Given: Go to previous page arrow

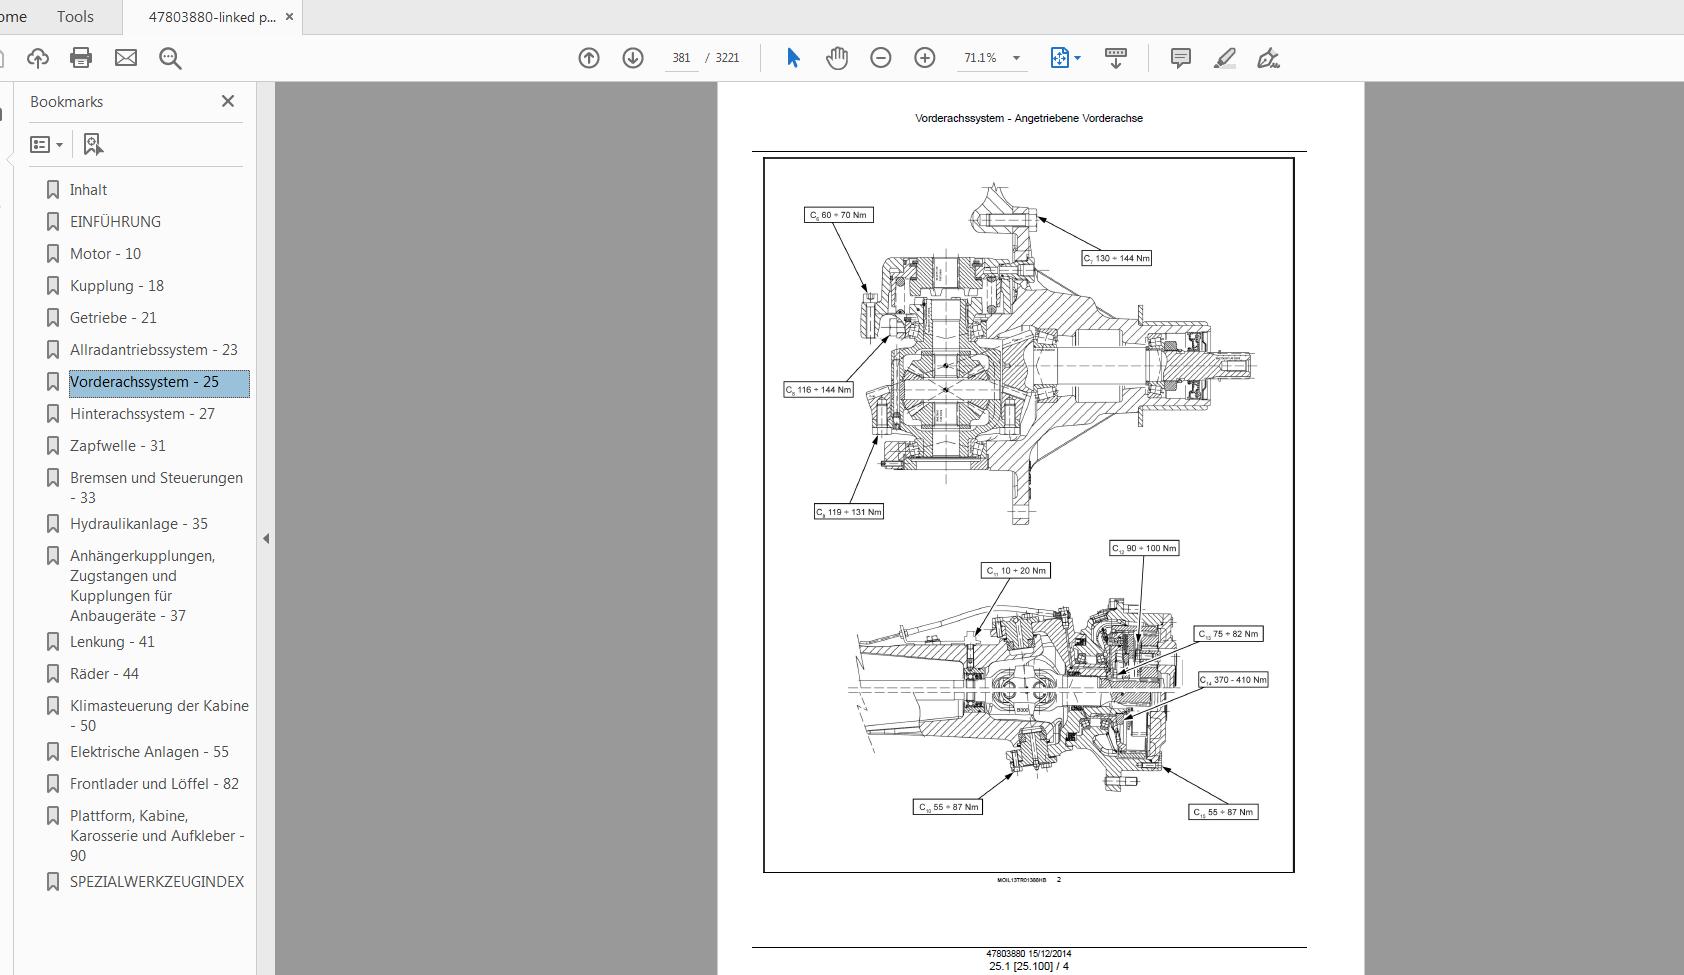Looking at the screenshot, I should [x=589, y=58].
